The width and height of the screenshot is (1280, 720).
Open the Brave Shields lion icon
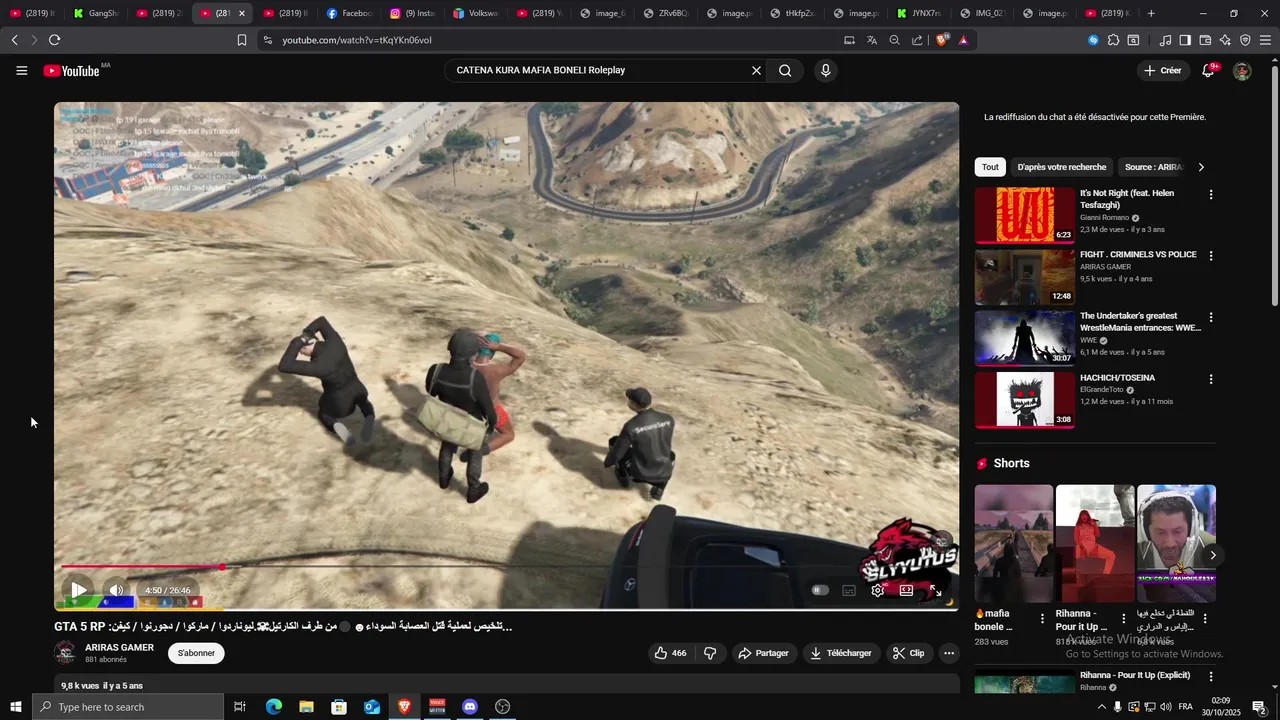click(x=941, y=40)
